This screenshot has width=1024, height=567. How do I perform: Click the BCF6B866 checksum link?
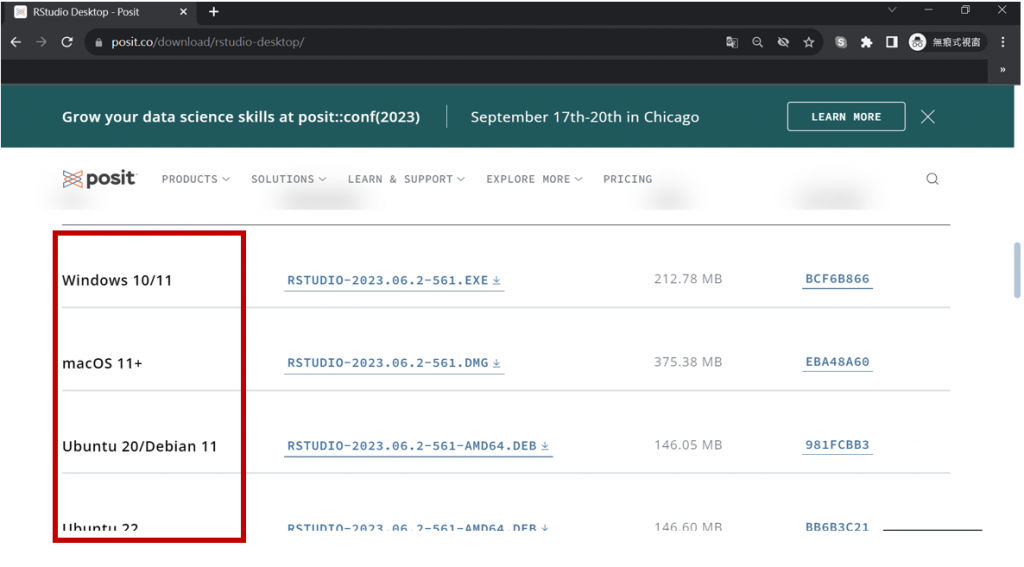[837, 279]
